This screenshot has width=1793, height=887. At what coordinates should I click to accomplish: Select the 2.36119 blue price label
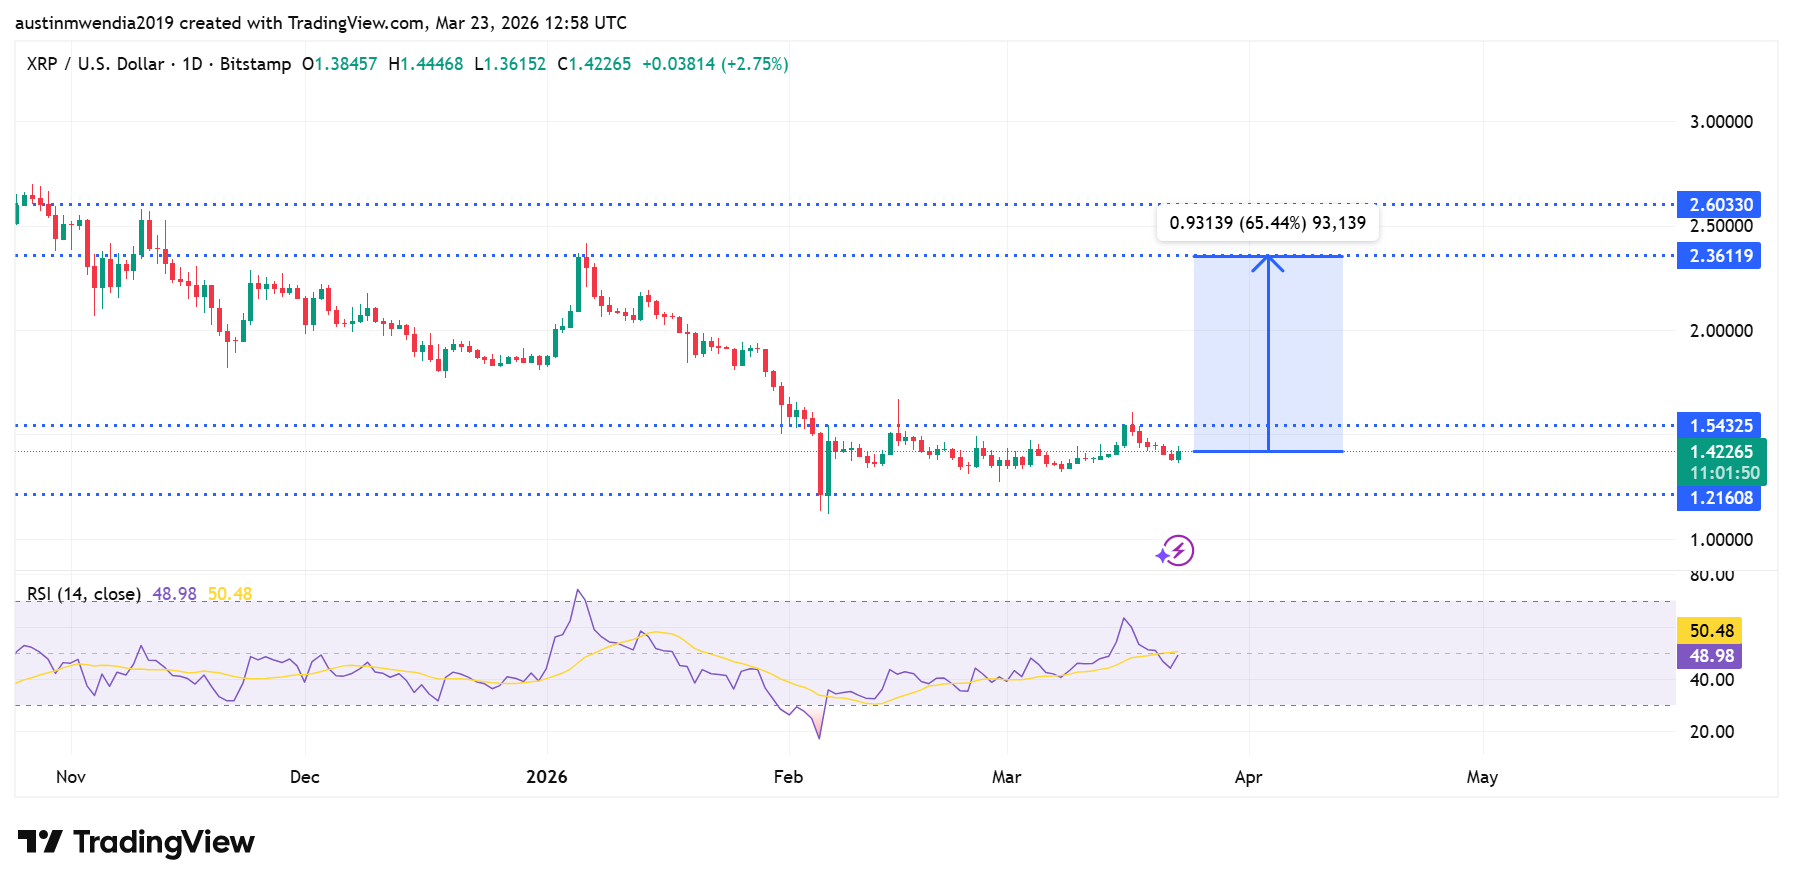pos(1719,256)
